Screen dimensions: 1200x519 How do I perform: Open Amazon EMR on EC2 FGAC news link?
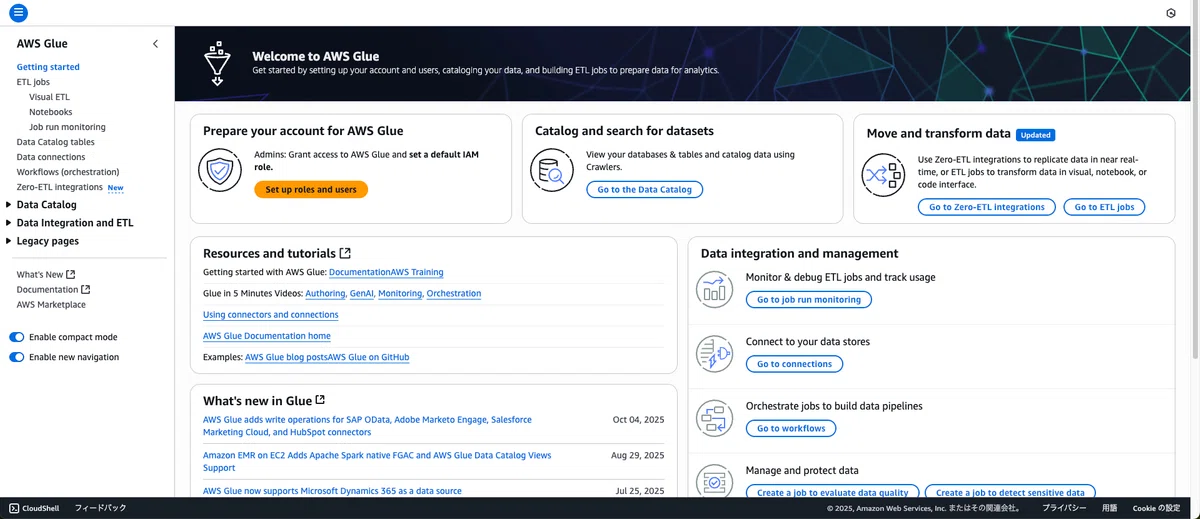point(377,461)
